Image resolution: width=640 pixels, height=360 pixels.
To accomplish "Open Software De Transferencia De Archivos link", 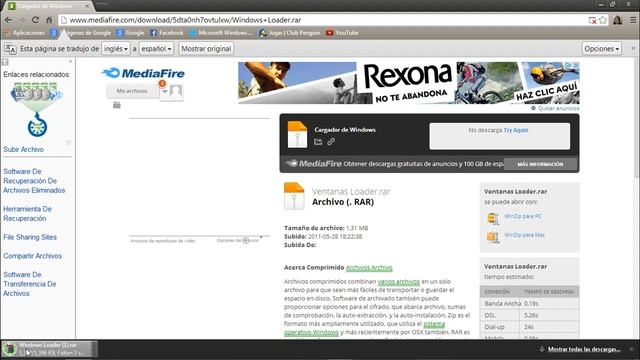I will (30, 284).
